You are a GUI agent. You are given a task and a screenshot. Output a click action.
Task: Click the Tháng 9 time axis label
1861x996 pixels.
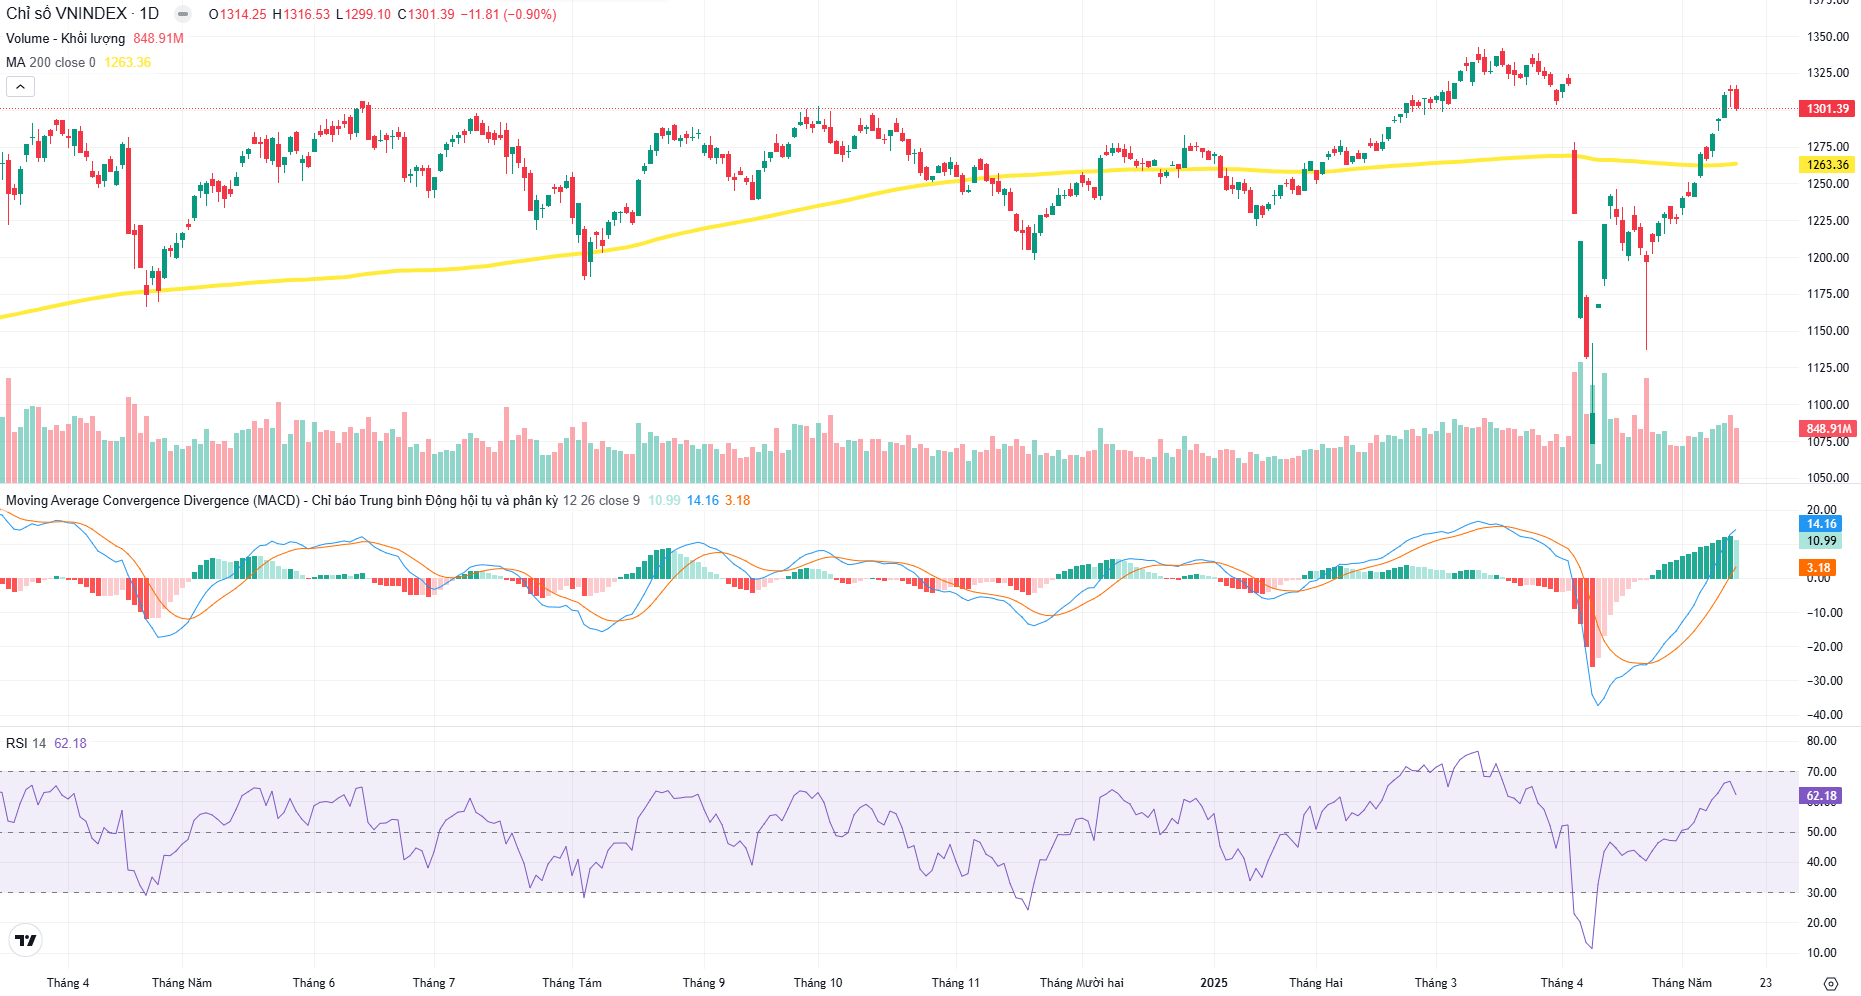pos(704,983)
